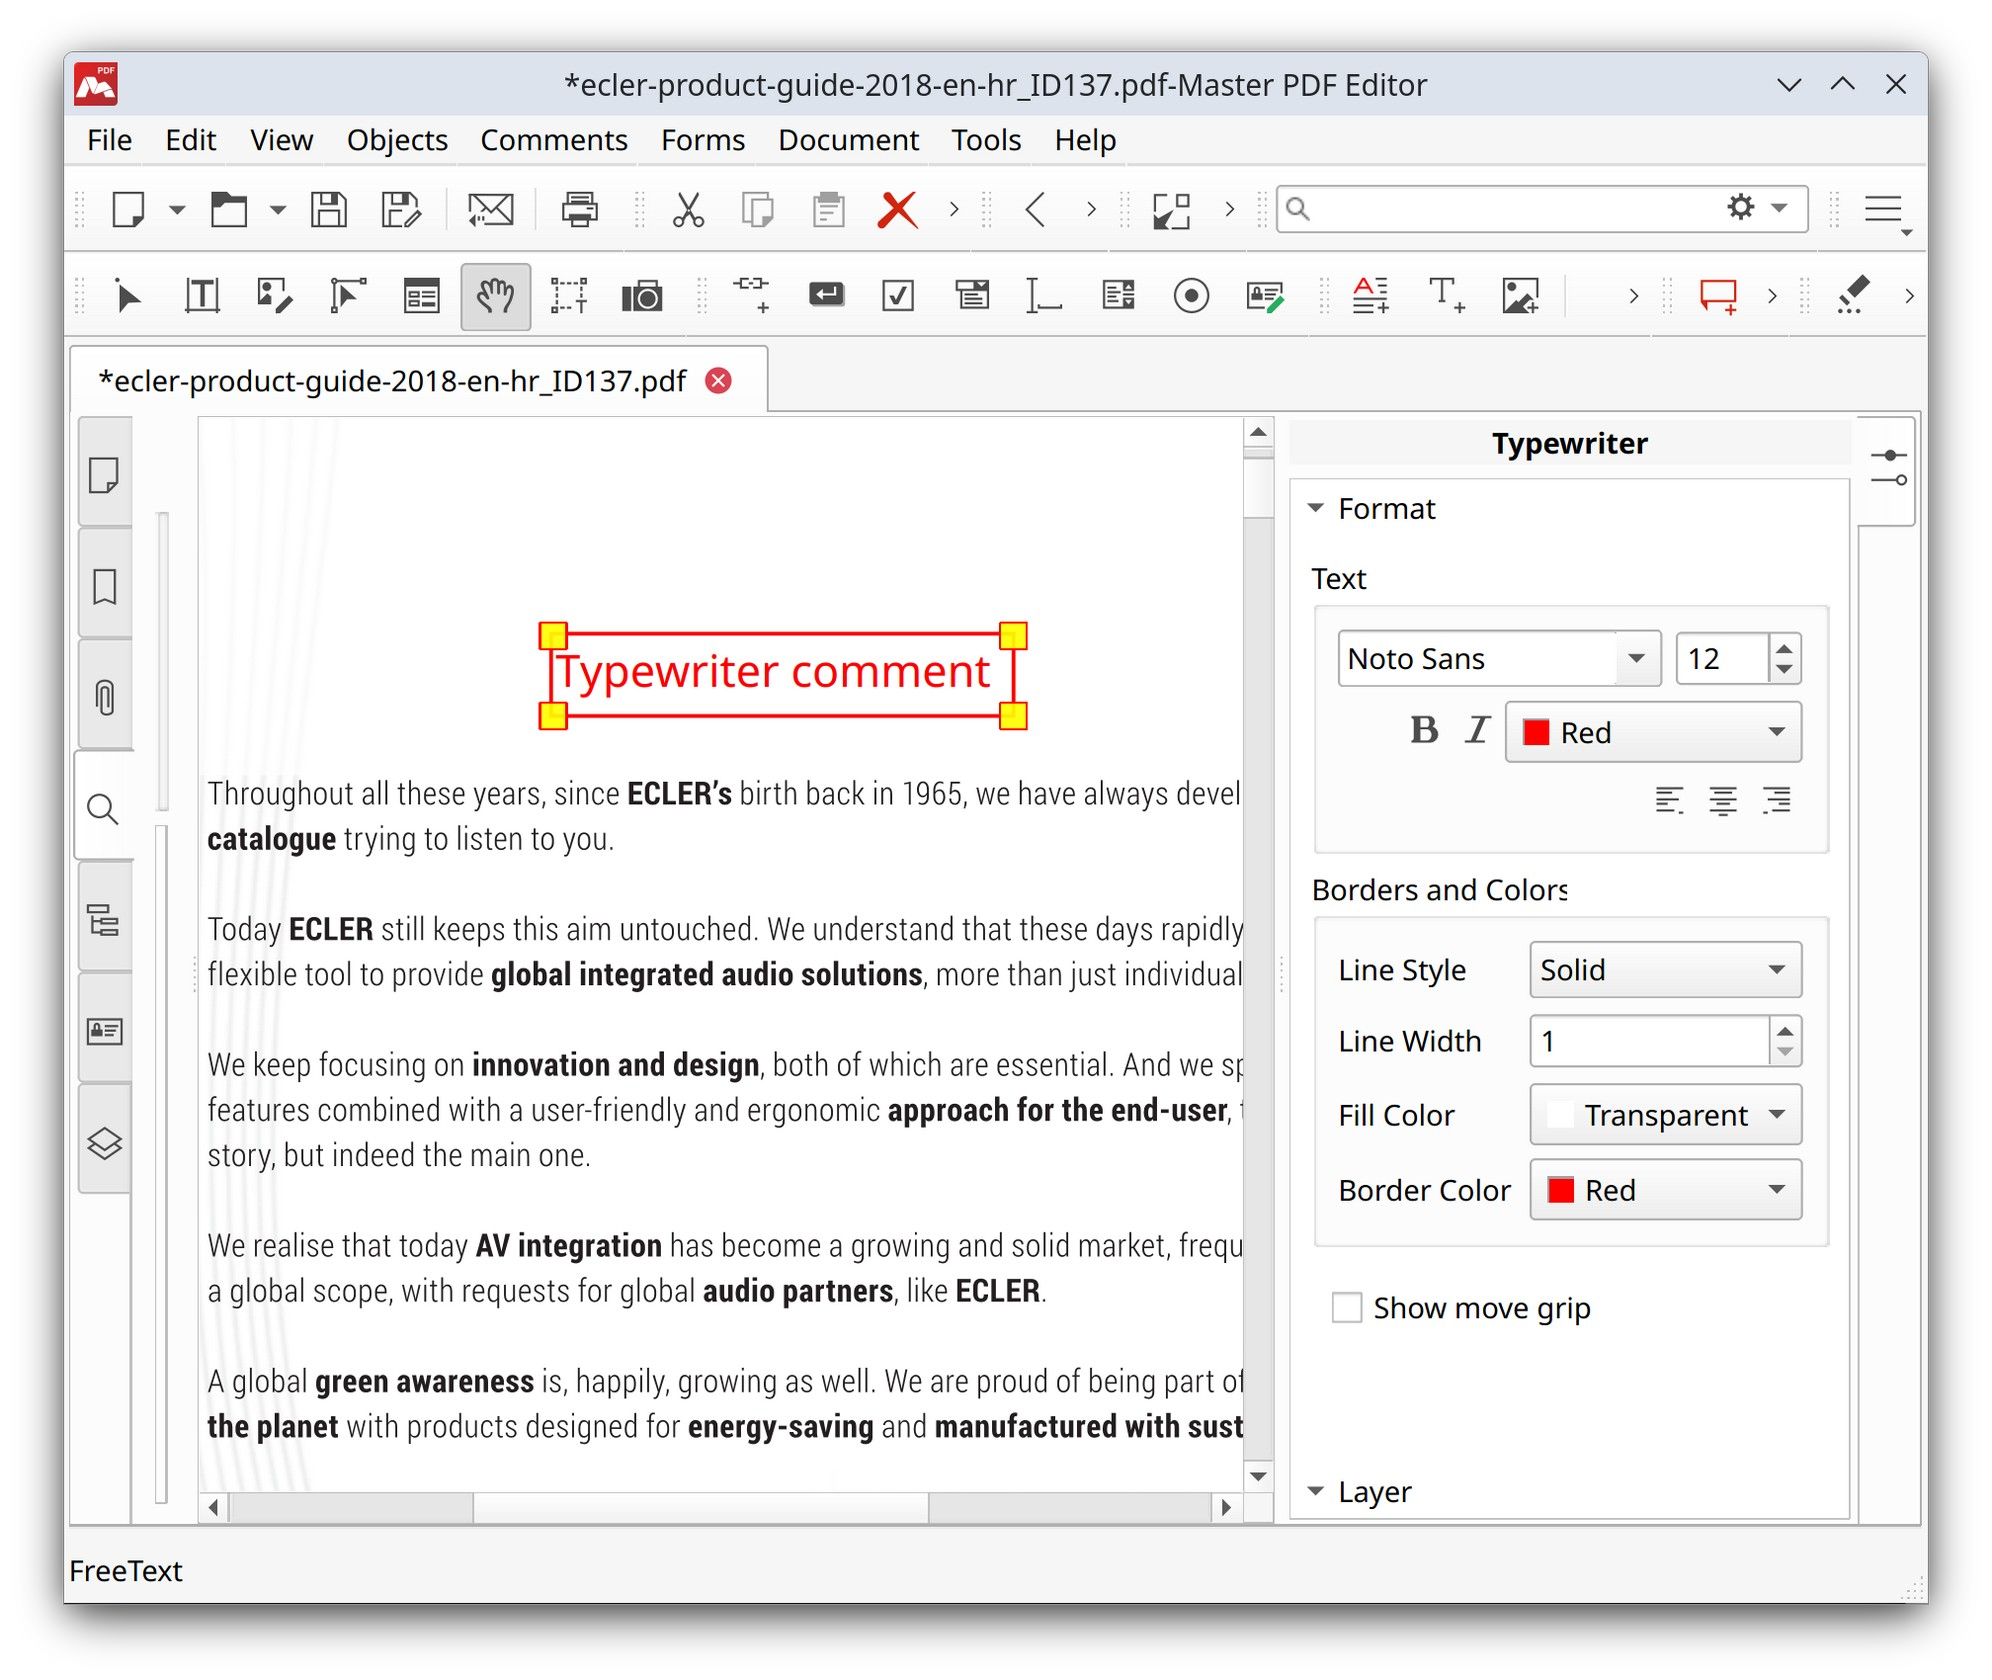Activate the Hand tool
1992x1680 pixels.
point(495,296)
